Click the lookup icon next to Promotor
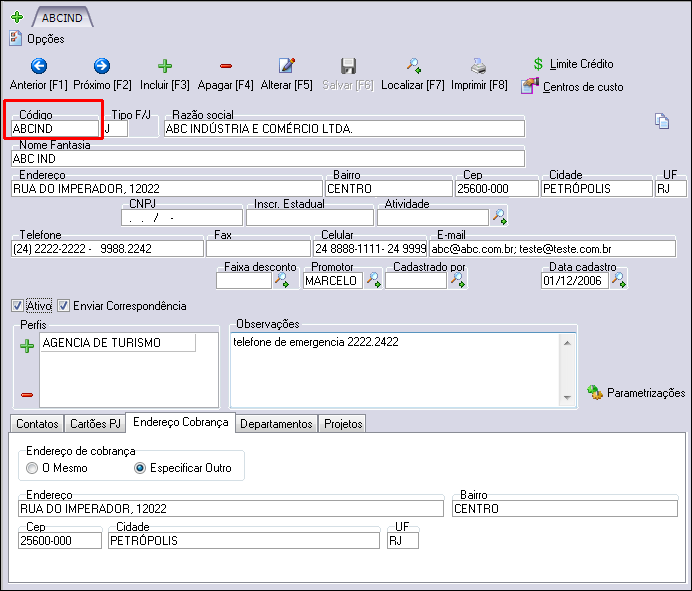692x591 pixels. (373, 280)
